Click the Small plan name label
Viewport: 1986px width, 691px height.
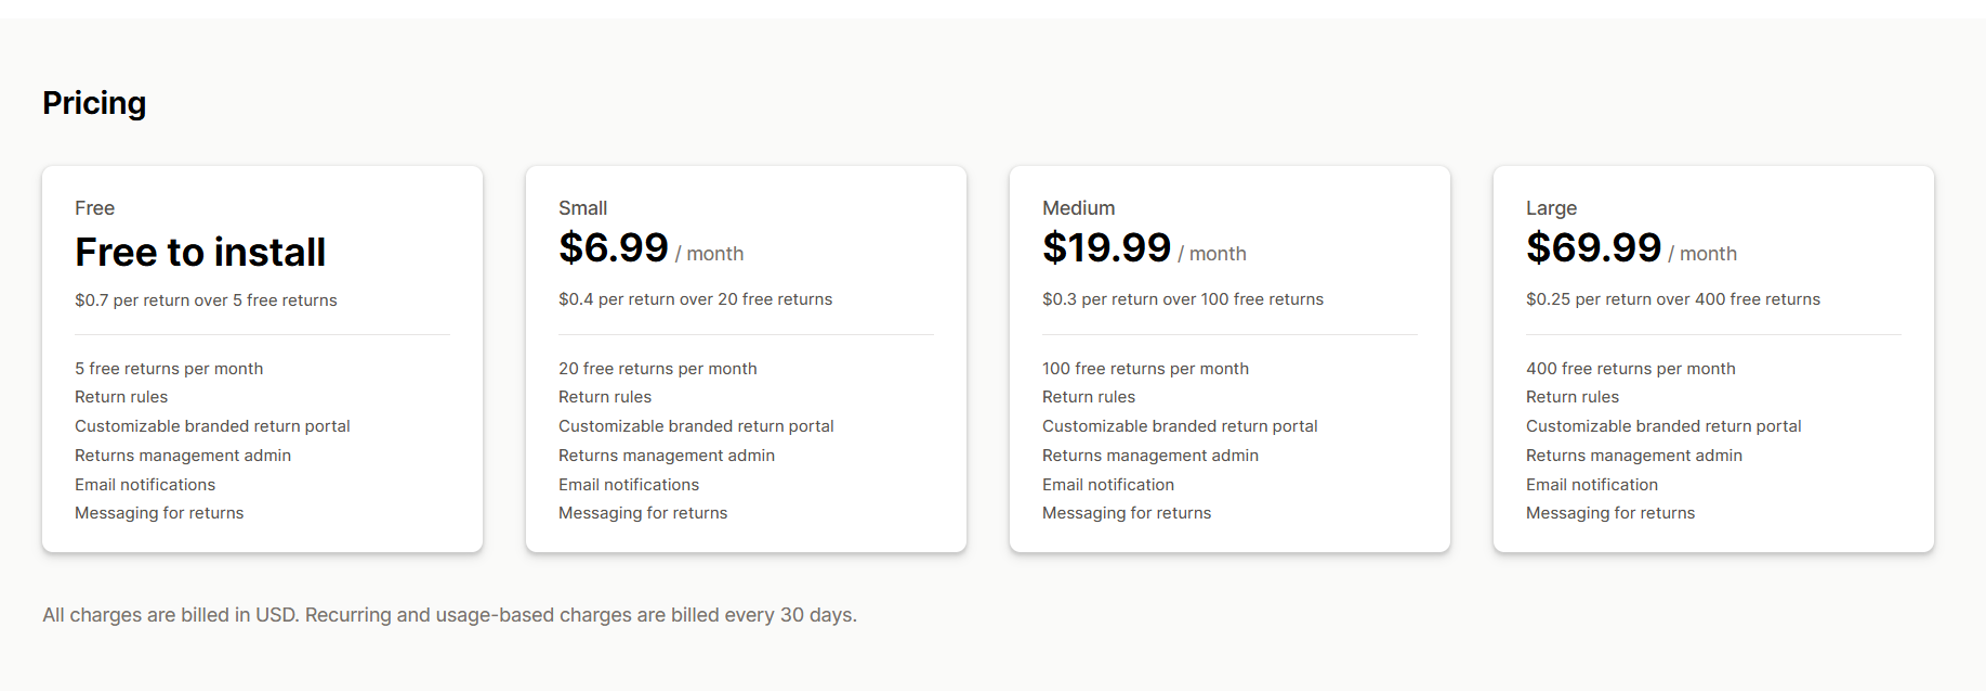[583, 208]
